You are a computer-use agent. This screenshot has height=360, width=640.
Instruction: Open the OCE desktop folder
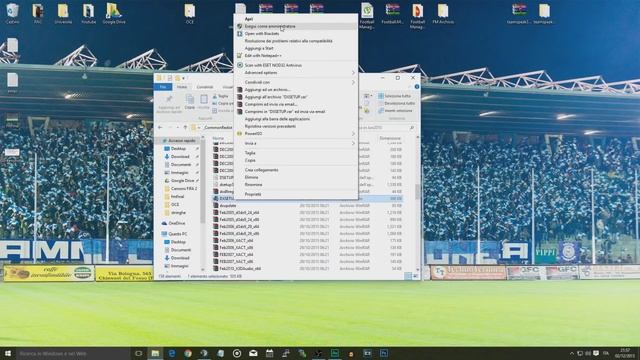[x=189, y=13]
